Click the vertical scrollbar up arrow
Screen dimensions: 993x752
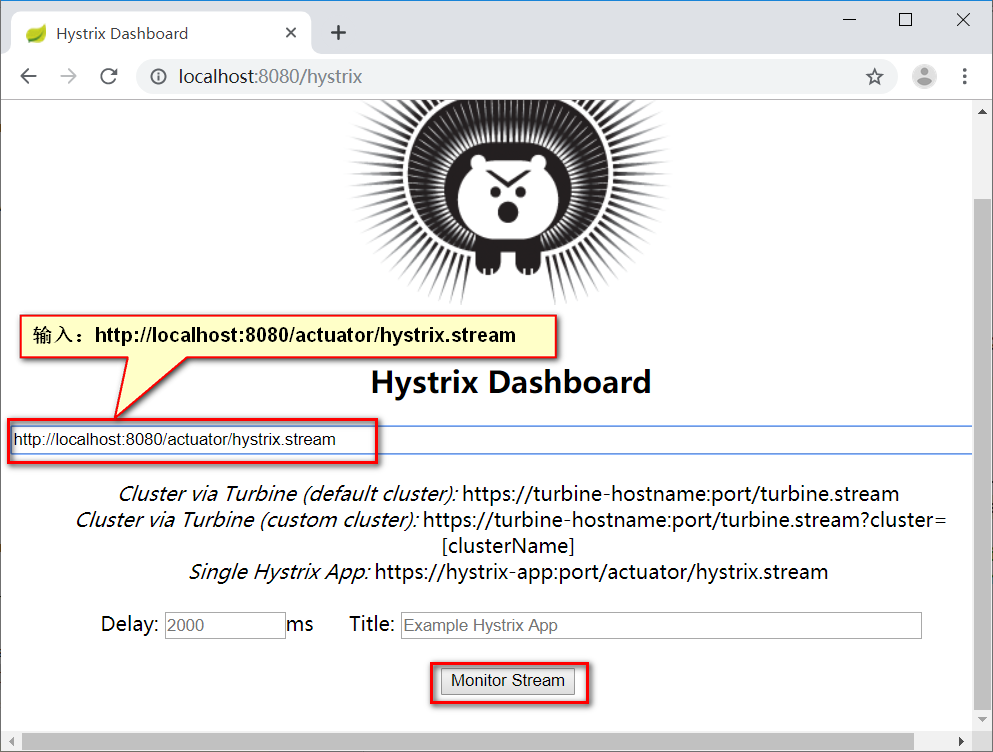click(x=982, y=112)
